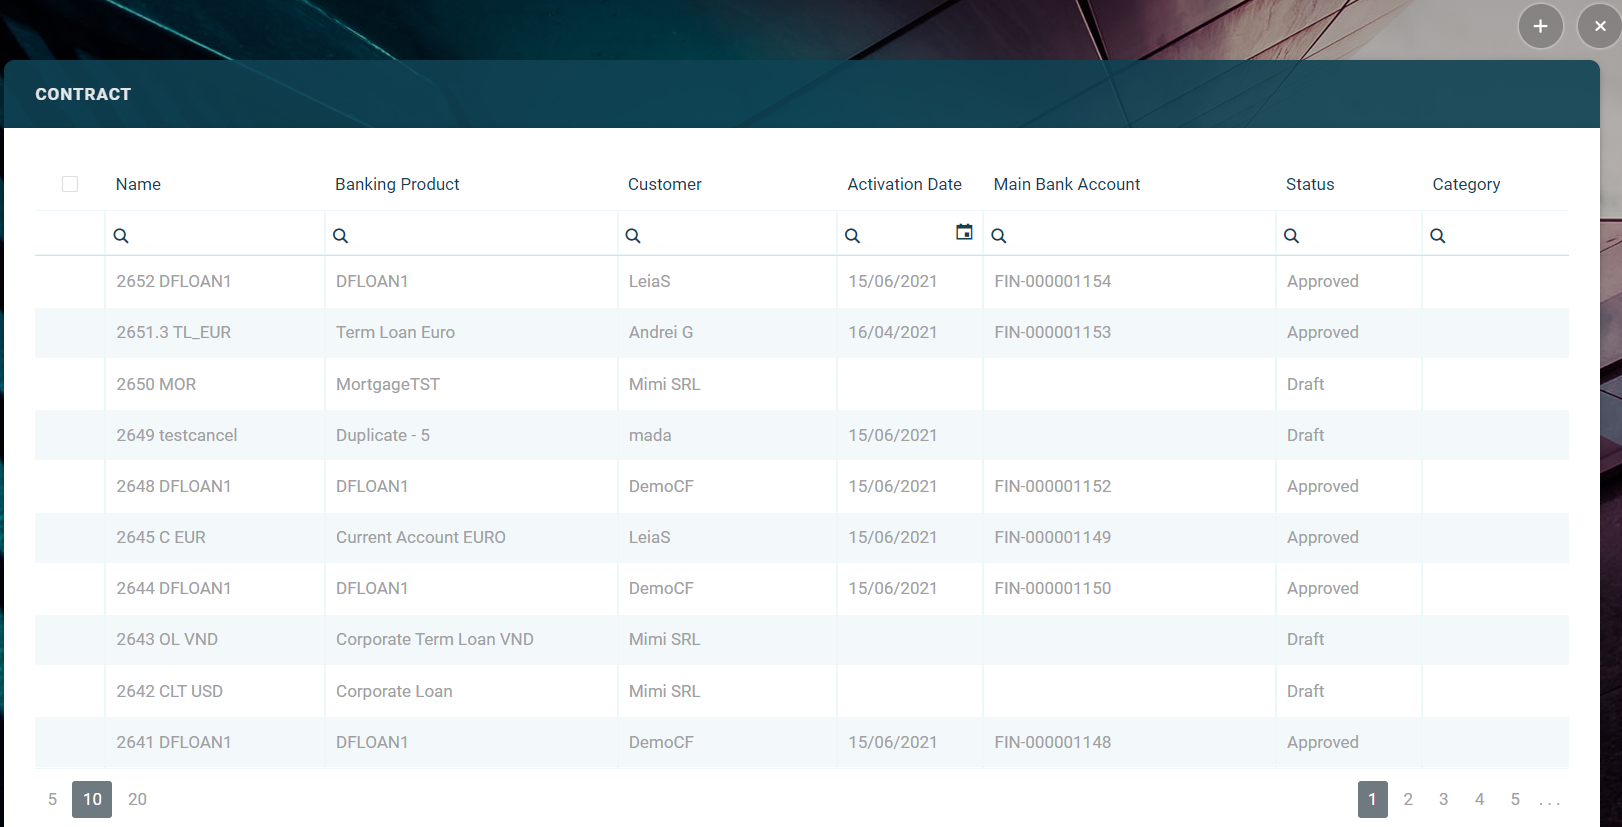The width and height of the screenshot is (1622, 827).
Task: Go to page 2 of results
Action: pos(1408,799)
